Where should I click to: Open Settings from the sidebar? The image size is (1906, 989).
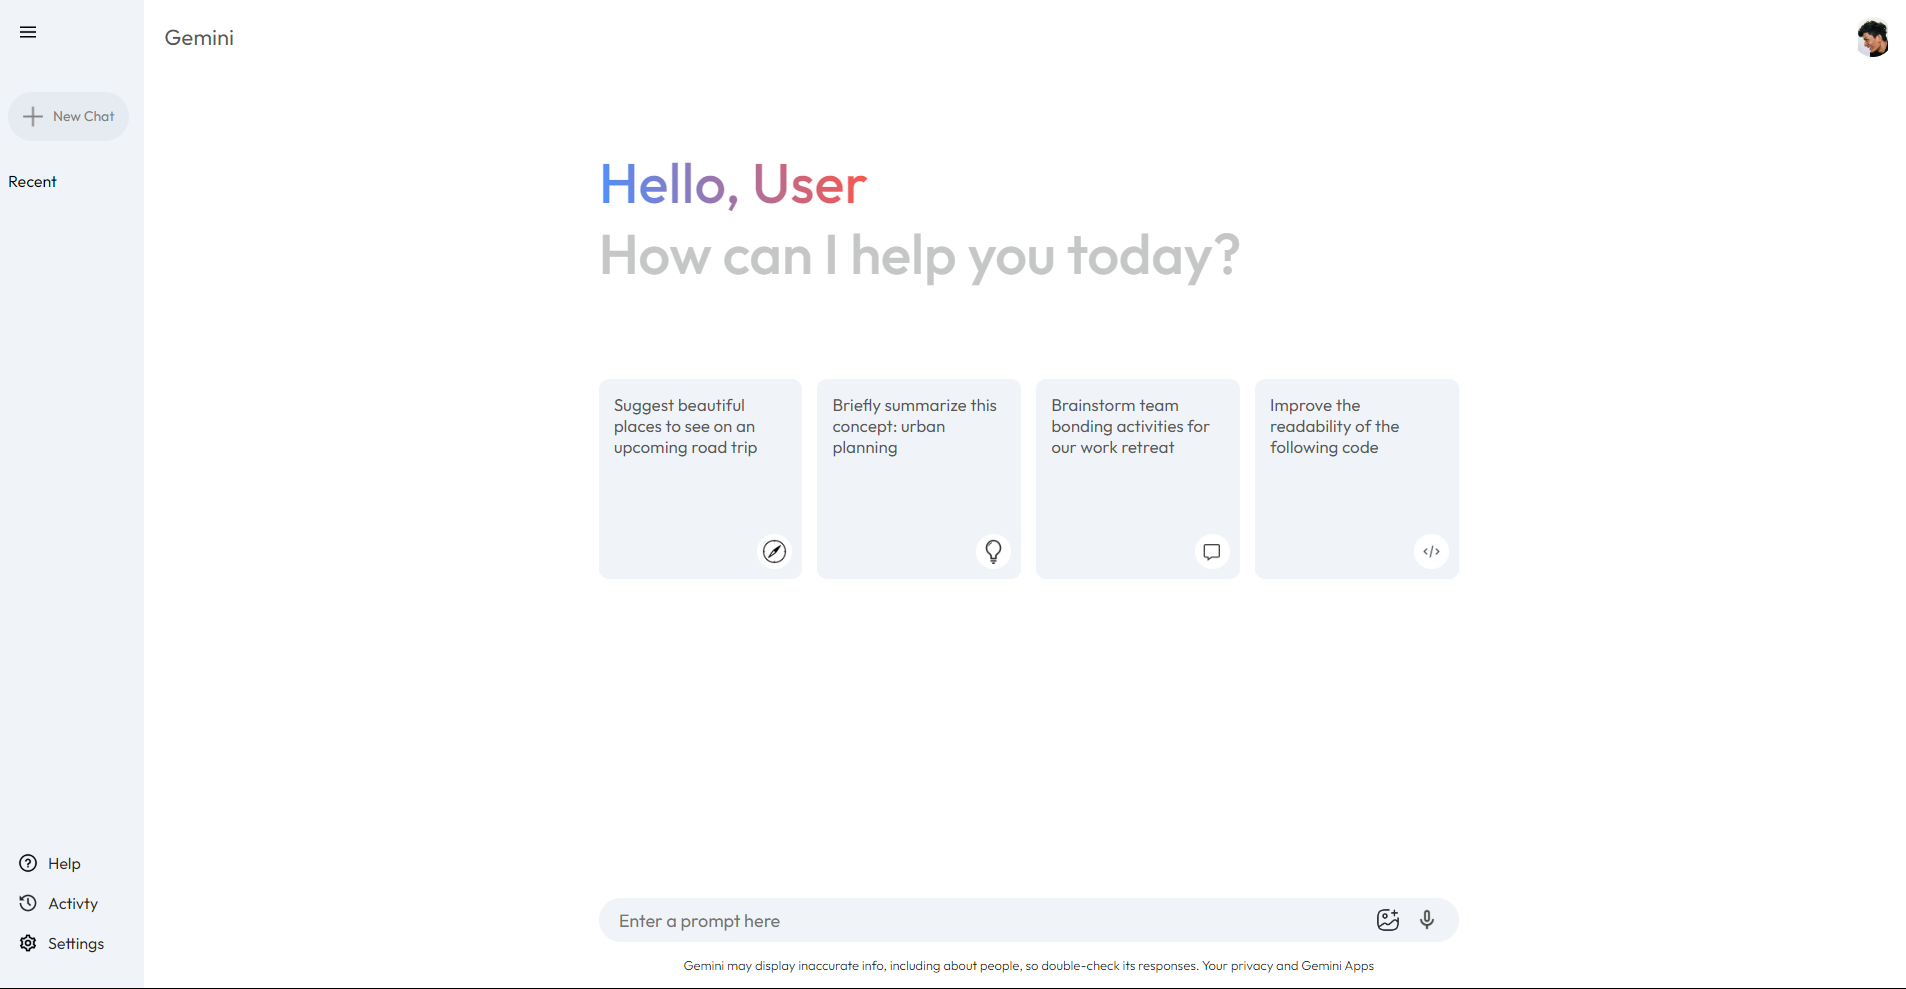(x=75, y=944)
